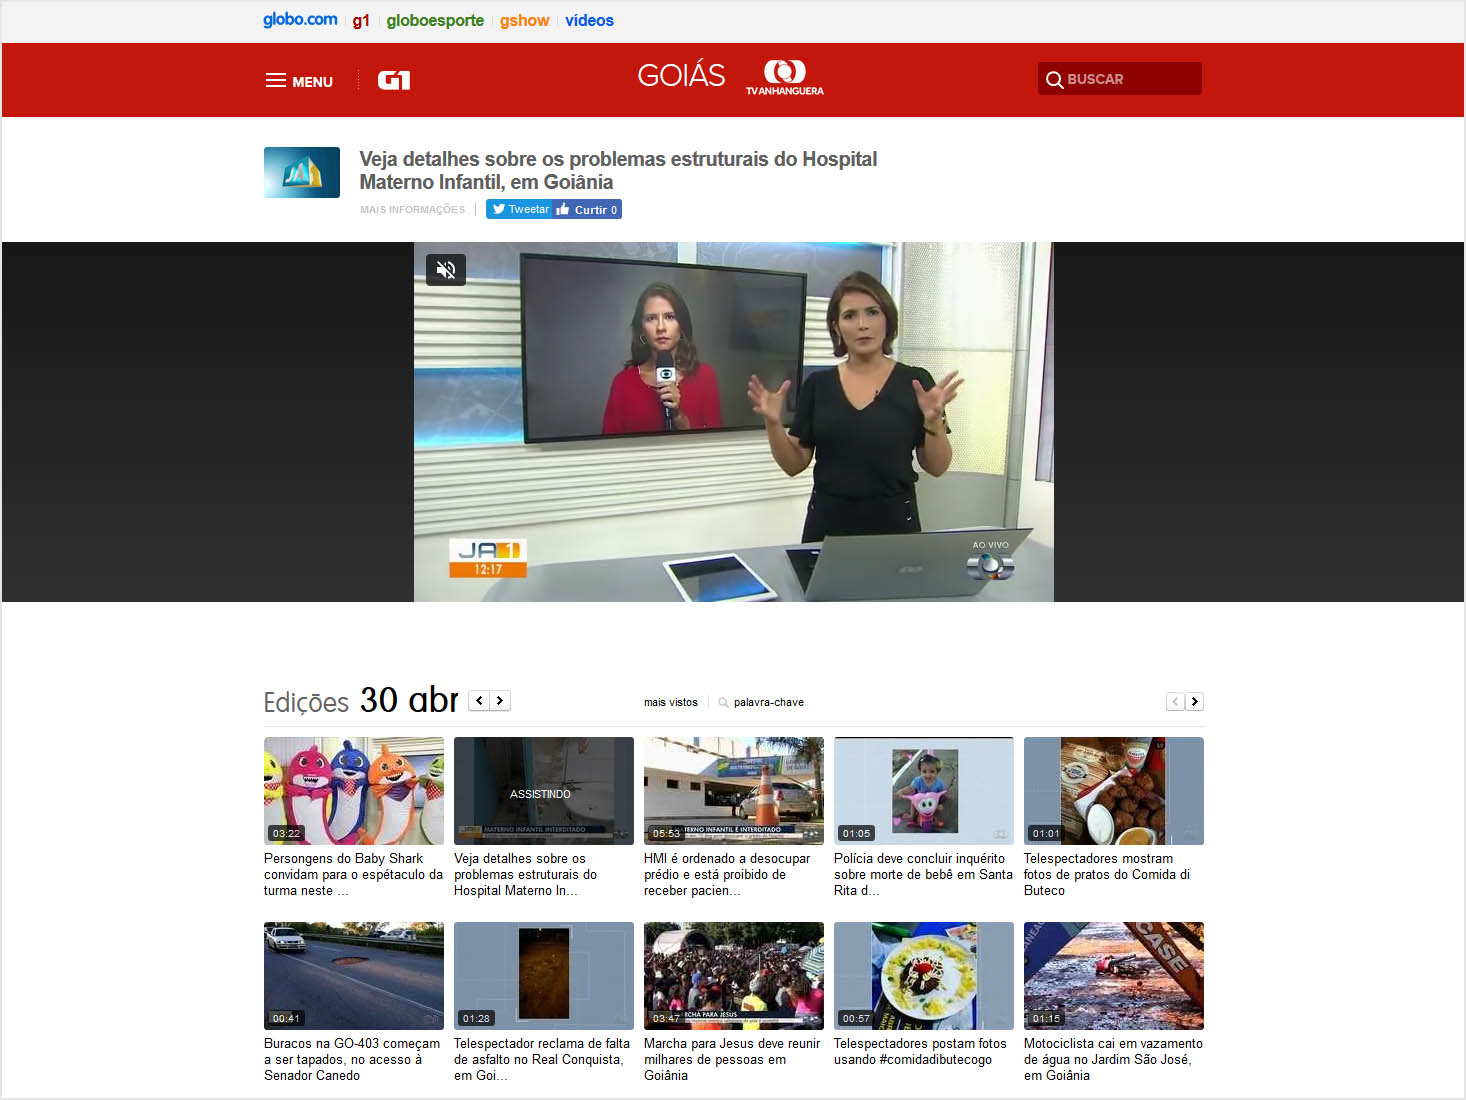Viewport: 1466px width, 1100px height.
Task: Share the video with the Tweetar button
Action: tap(520, 209)
